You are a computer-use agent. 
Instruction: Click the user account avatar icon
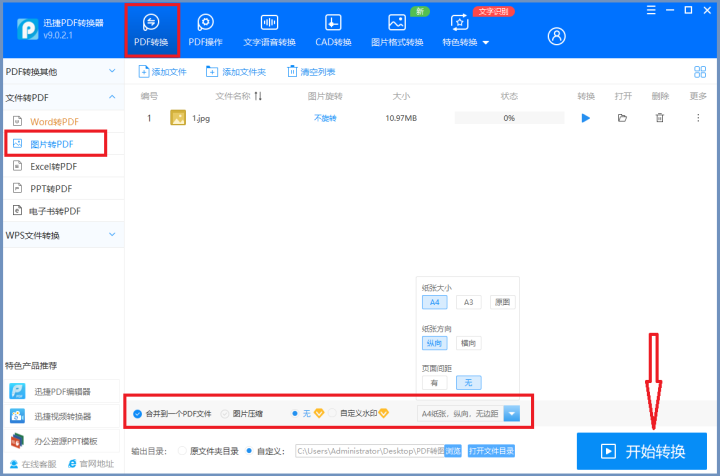click(556, 36)
